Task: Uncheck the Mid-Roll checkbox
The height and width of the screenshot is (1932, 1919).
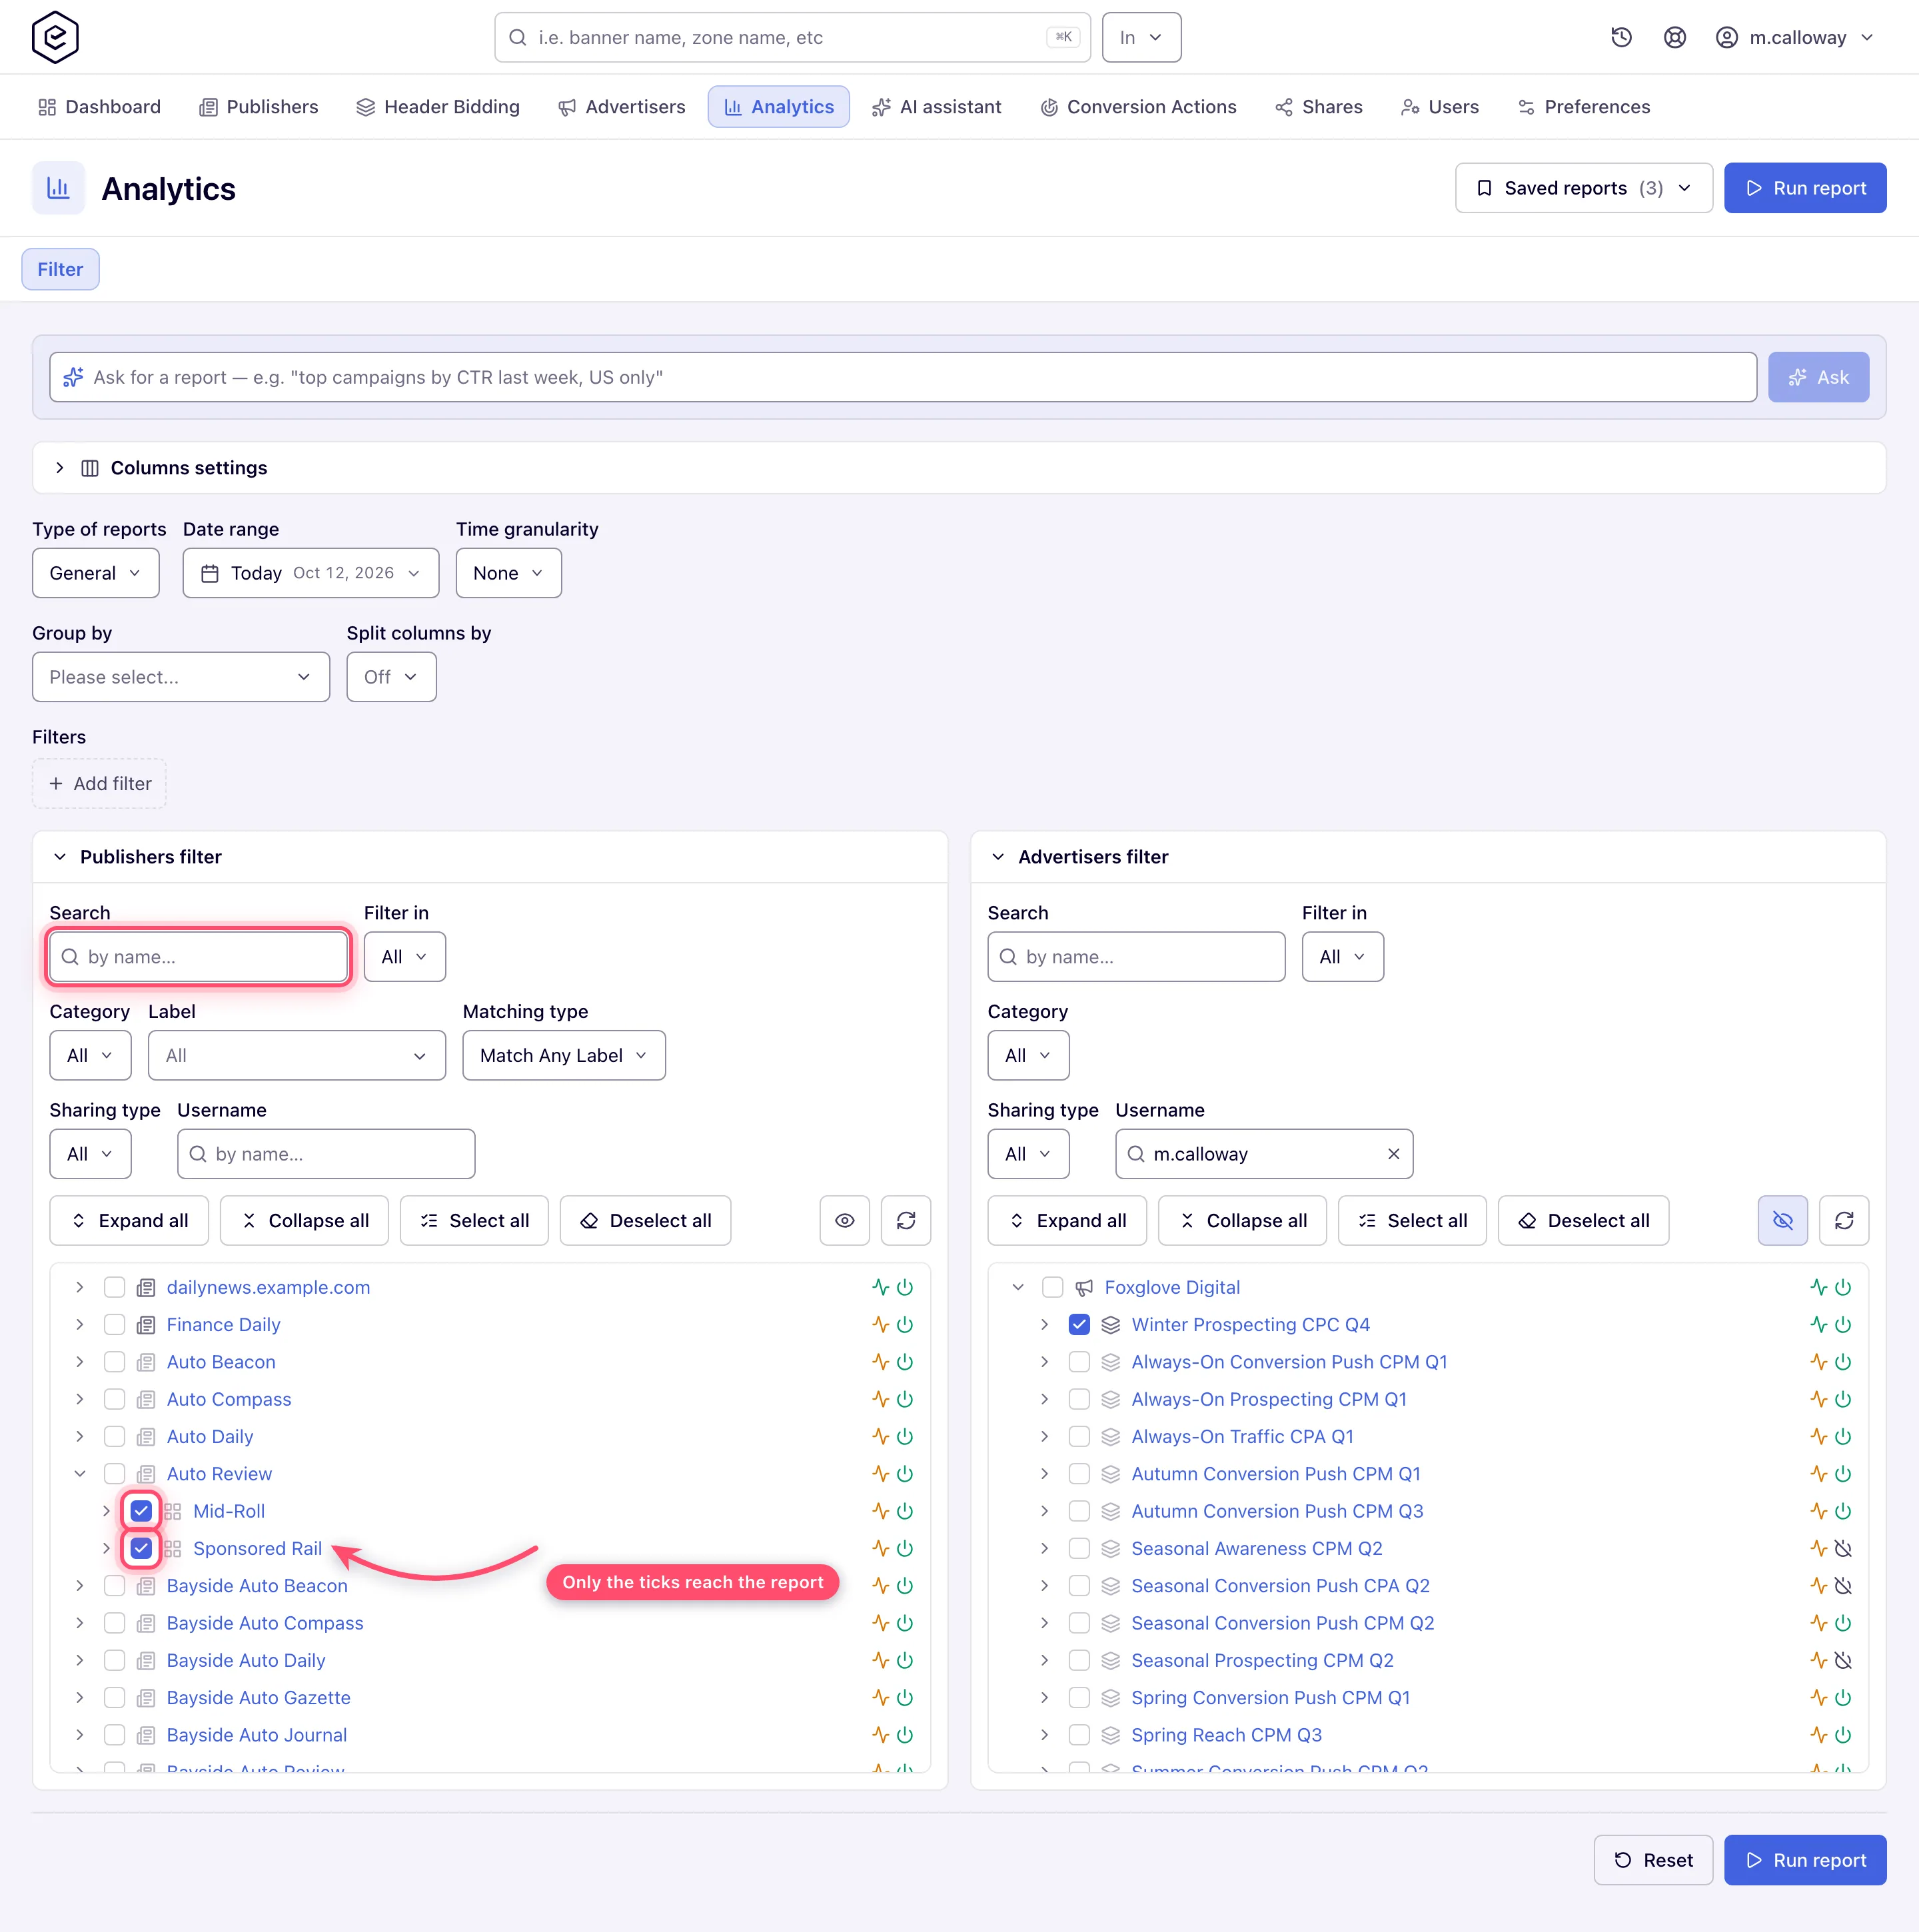Action: (141, 1511)
